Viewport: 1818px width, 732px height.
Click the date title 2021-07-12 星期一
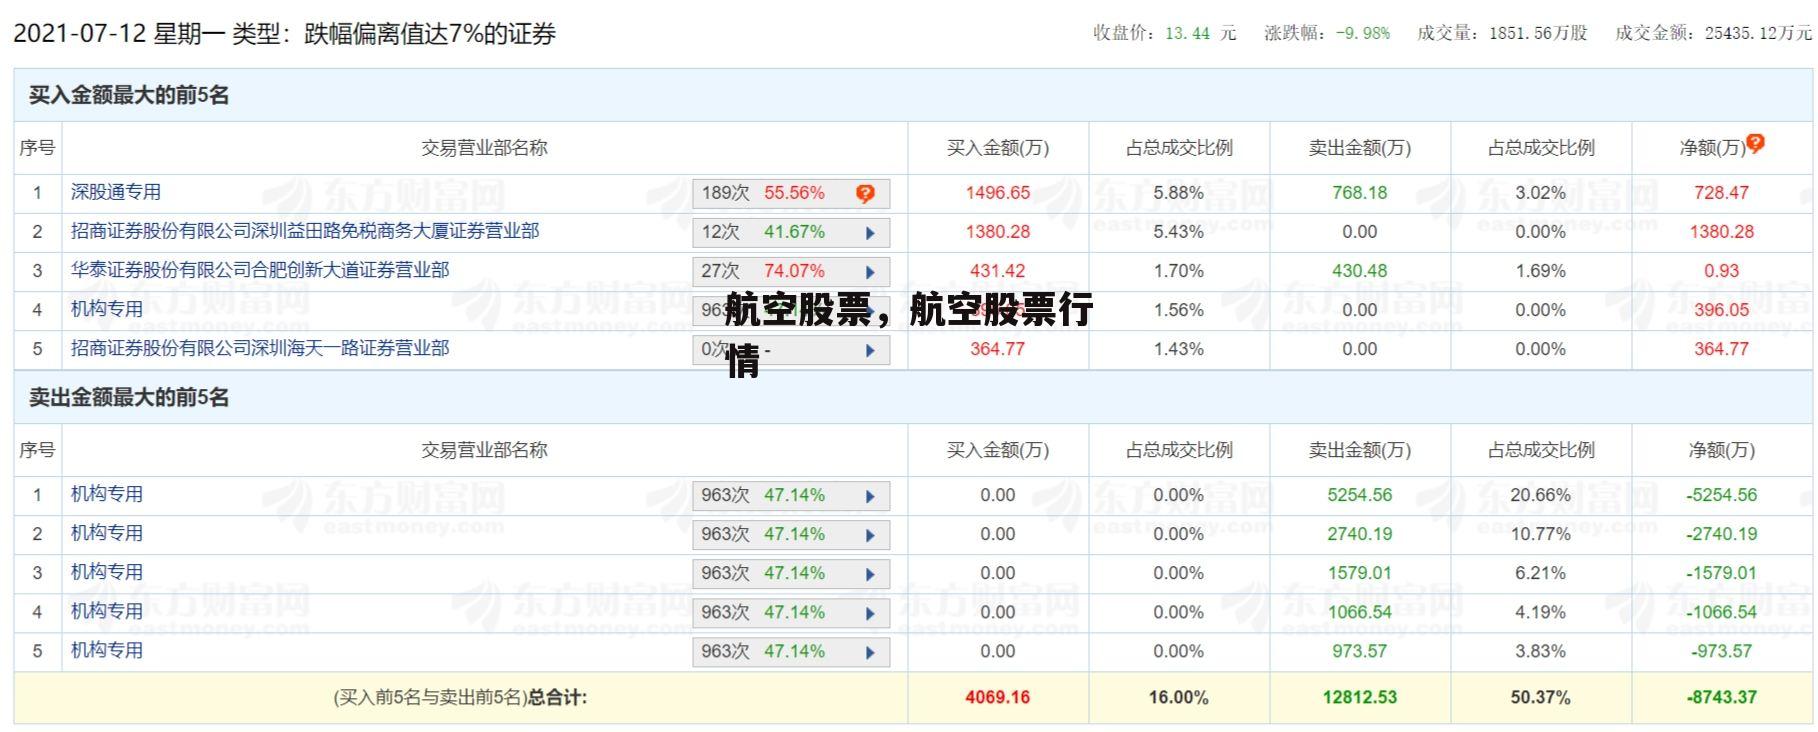(117, 34)
